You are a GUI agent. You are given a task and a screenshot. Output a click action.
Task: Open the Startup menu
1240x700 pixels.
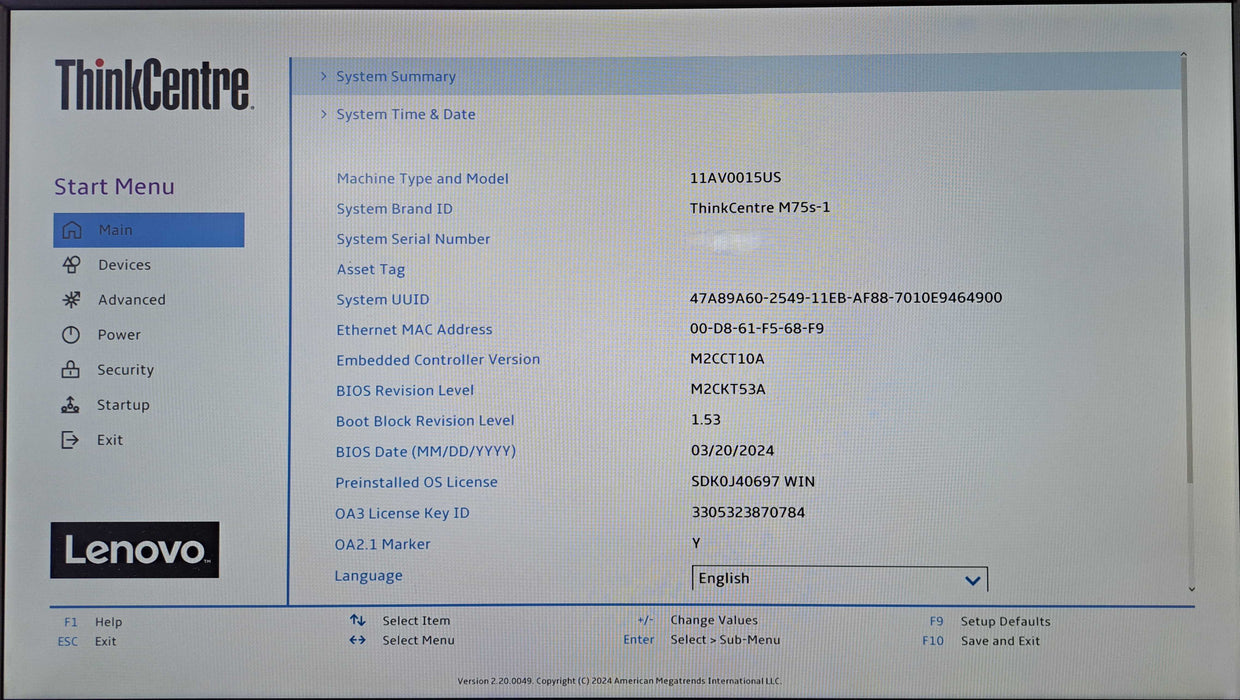pyautogui.click(x=123, y=405)
